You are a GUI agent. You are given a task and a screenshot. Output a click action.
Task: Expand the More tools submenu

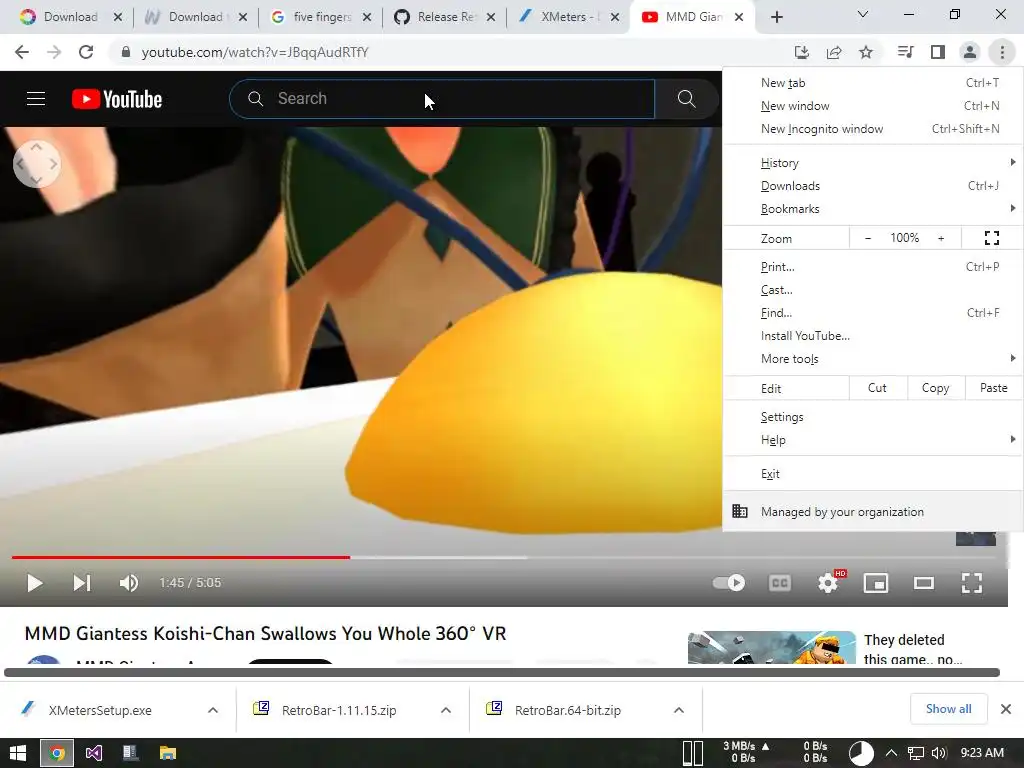[x=873, y=359]
